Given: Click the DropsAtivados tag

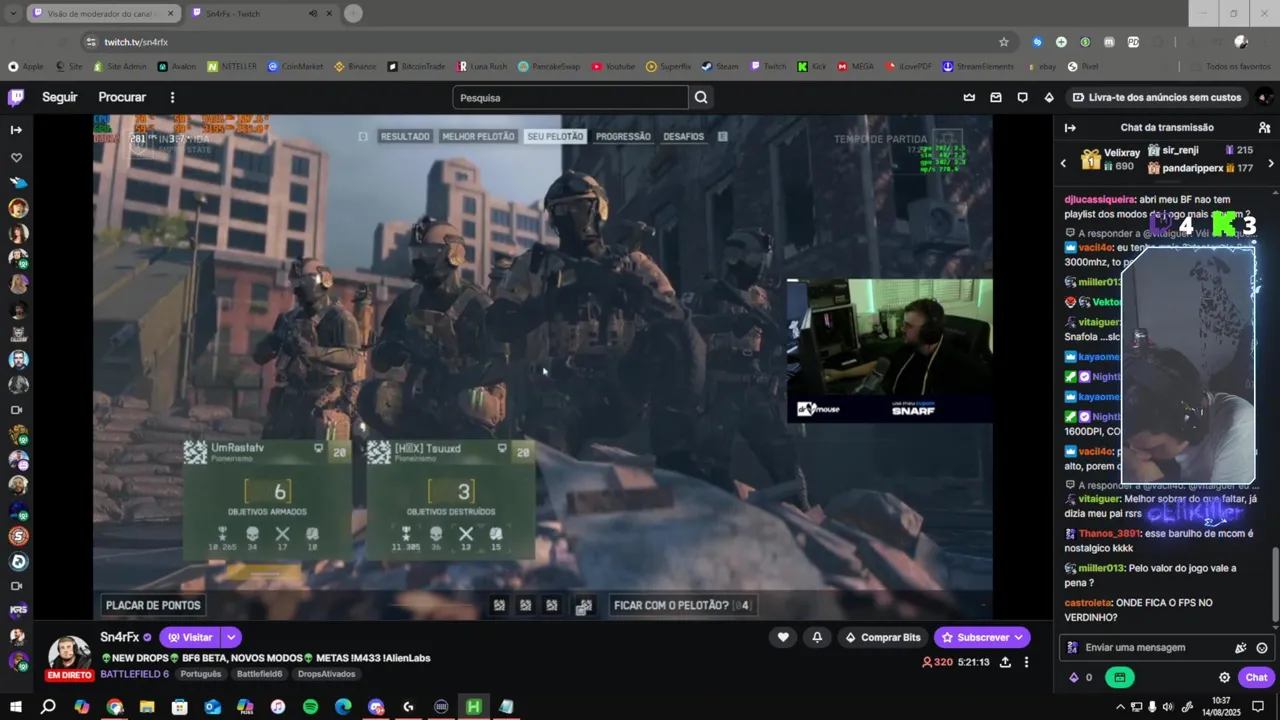Looking at the screenshot, I should coord(326,674).
